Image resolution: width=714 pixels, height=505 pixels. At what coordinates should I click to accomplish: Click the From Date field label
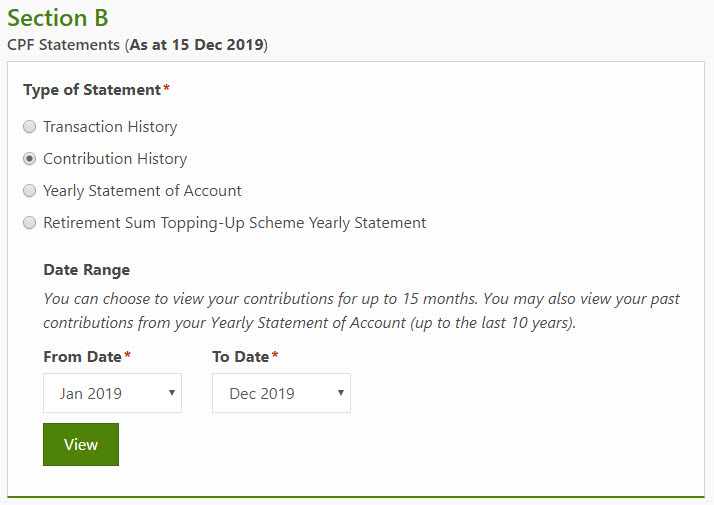click(83, 357)
